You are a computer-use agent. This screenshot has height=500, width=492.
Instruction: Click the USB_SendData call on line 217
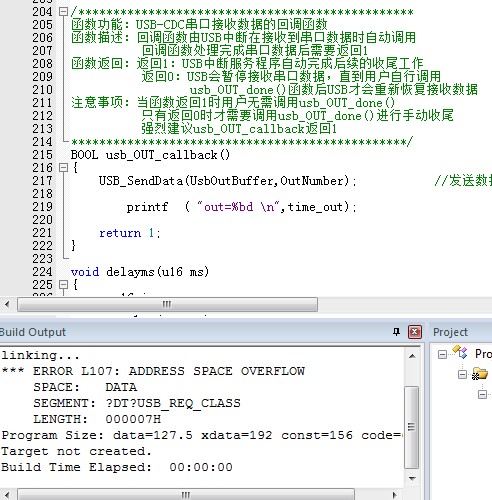[227, 181]
